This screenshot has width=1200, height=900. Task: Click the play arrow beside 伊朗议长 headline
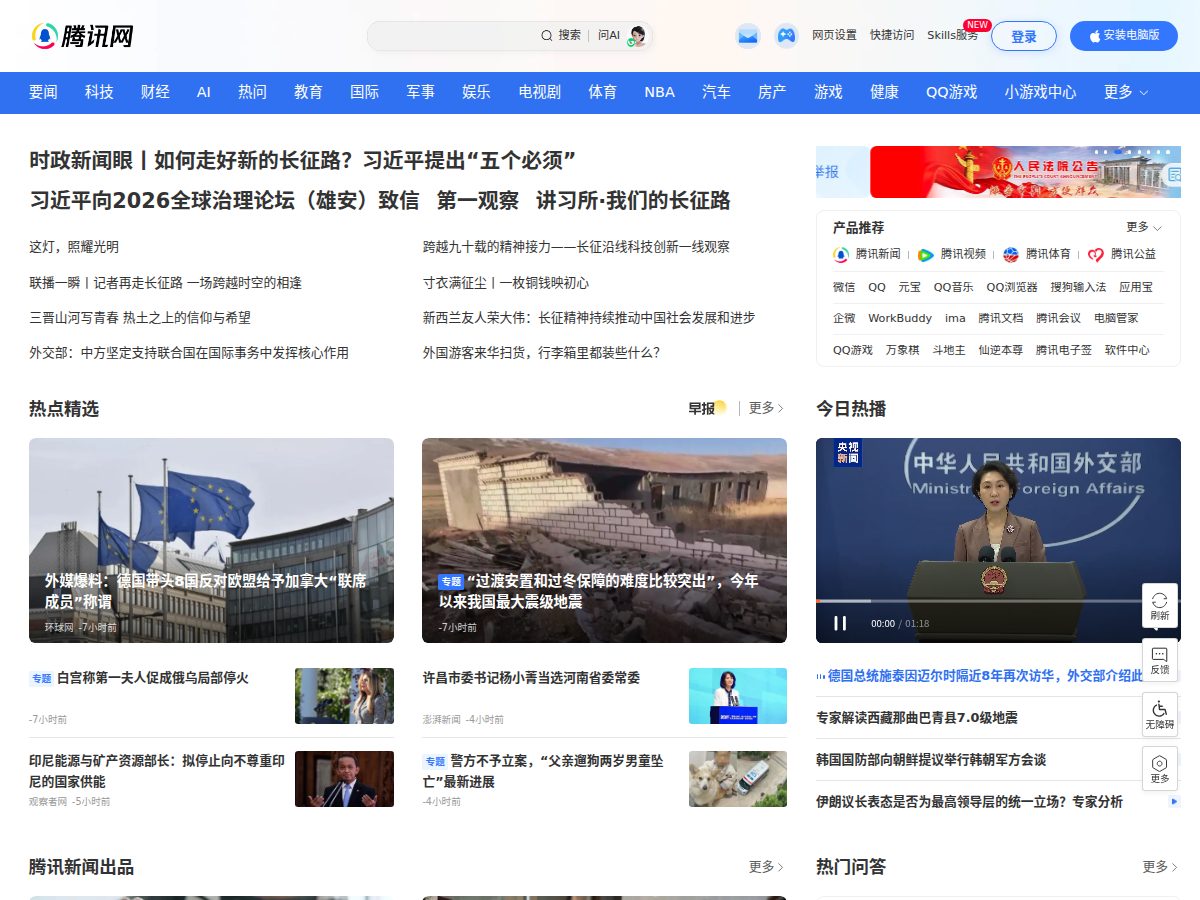pos(1174,801)
